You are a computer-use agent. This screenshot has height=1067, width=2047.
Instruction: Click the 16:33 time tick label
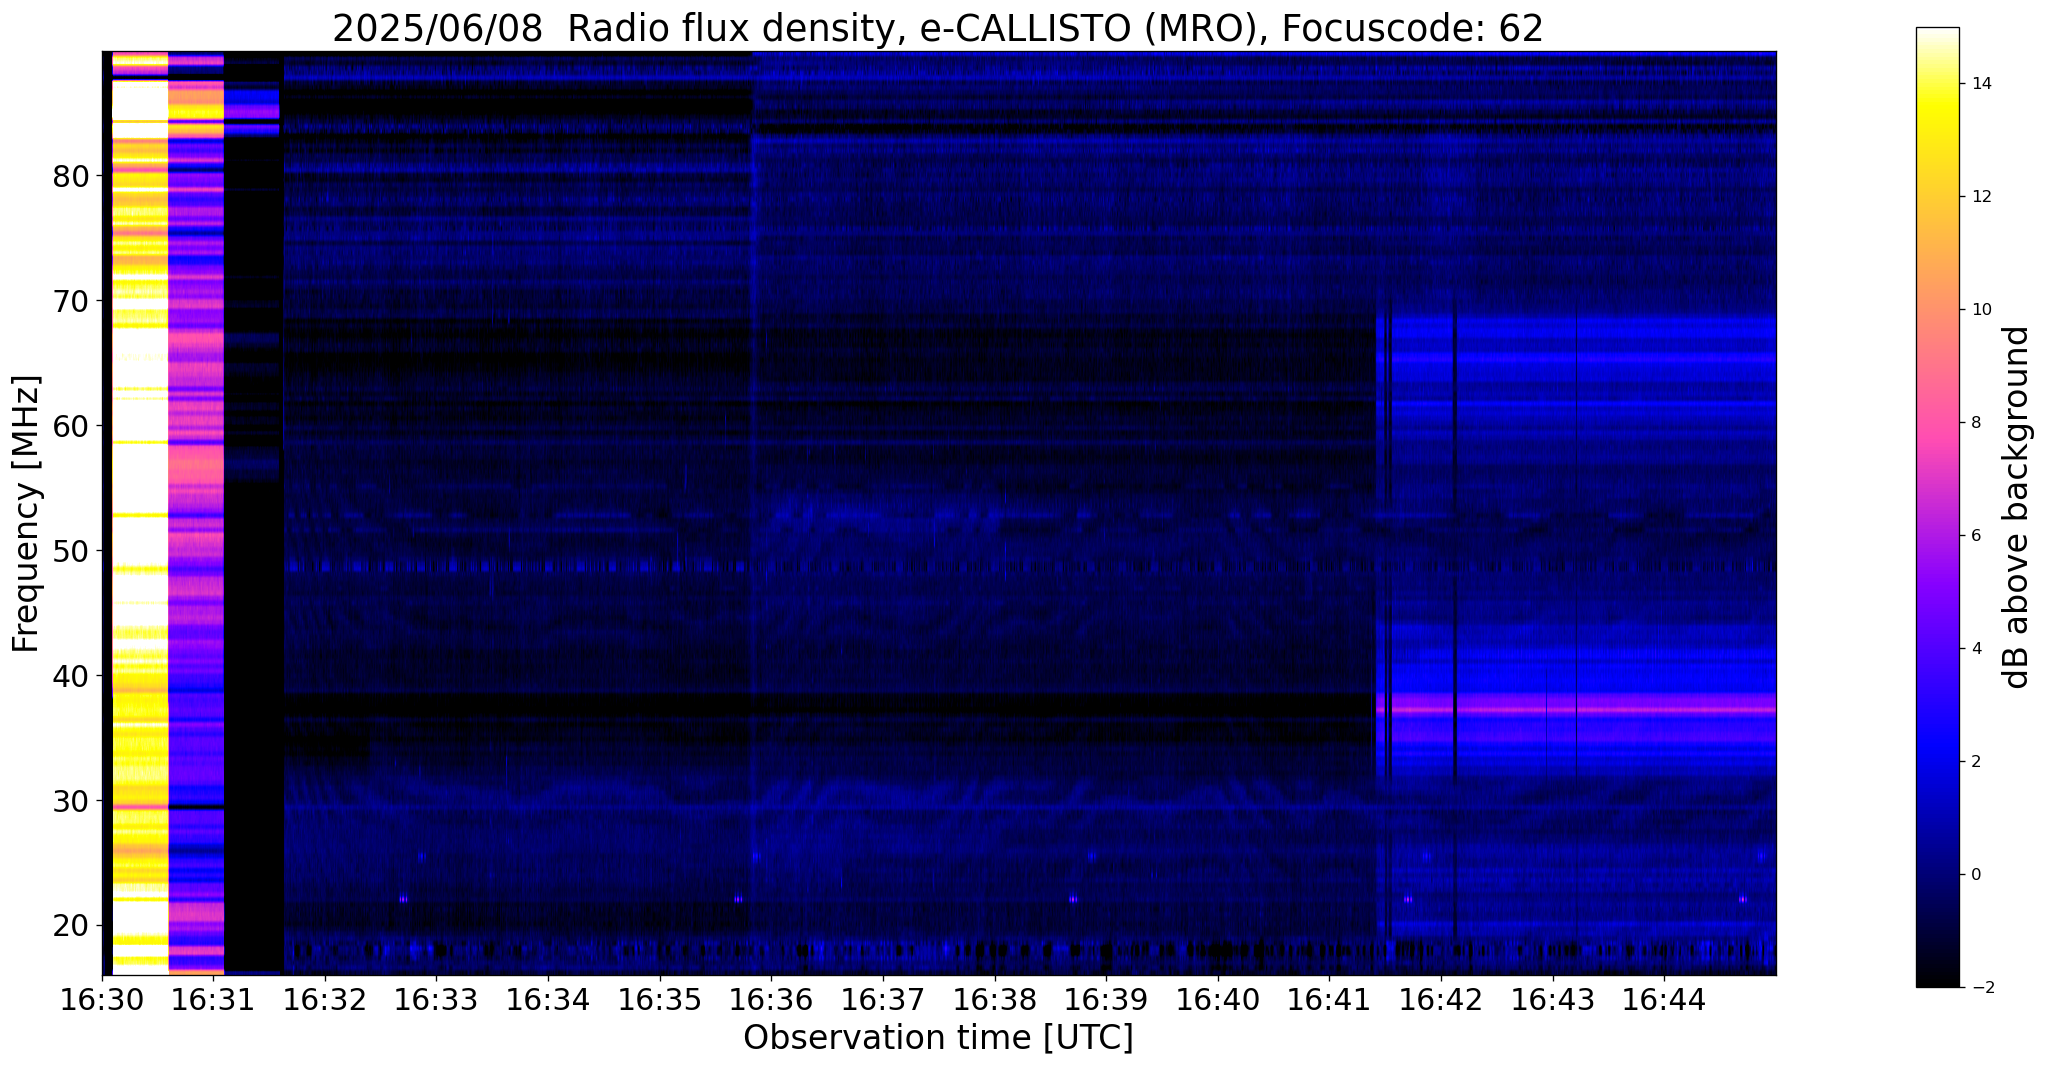[437, 998]
